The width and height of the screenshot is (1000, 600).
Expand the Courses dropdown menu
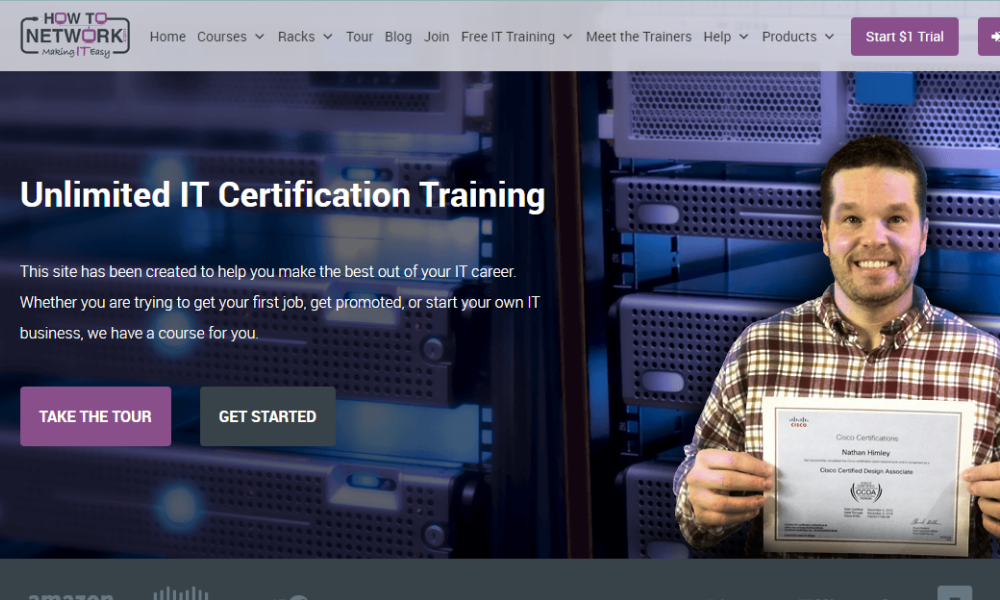tap(230, 36)
